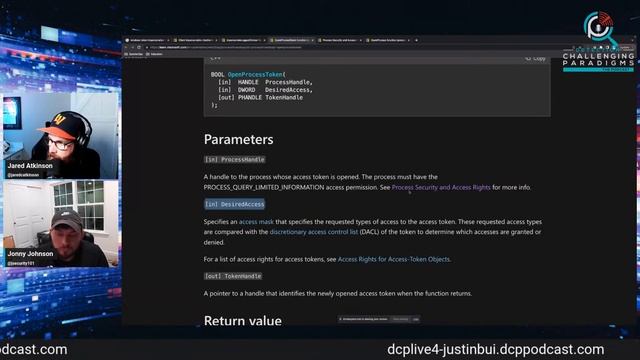Click the PROCESS_QUERY_LIMITED_INFORMATION text

264,187
